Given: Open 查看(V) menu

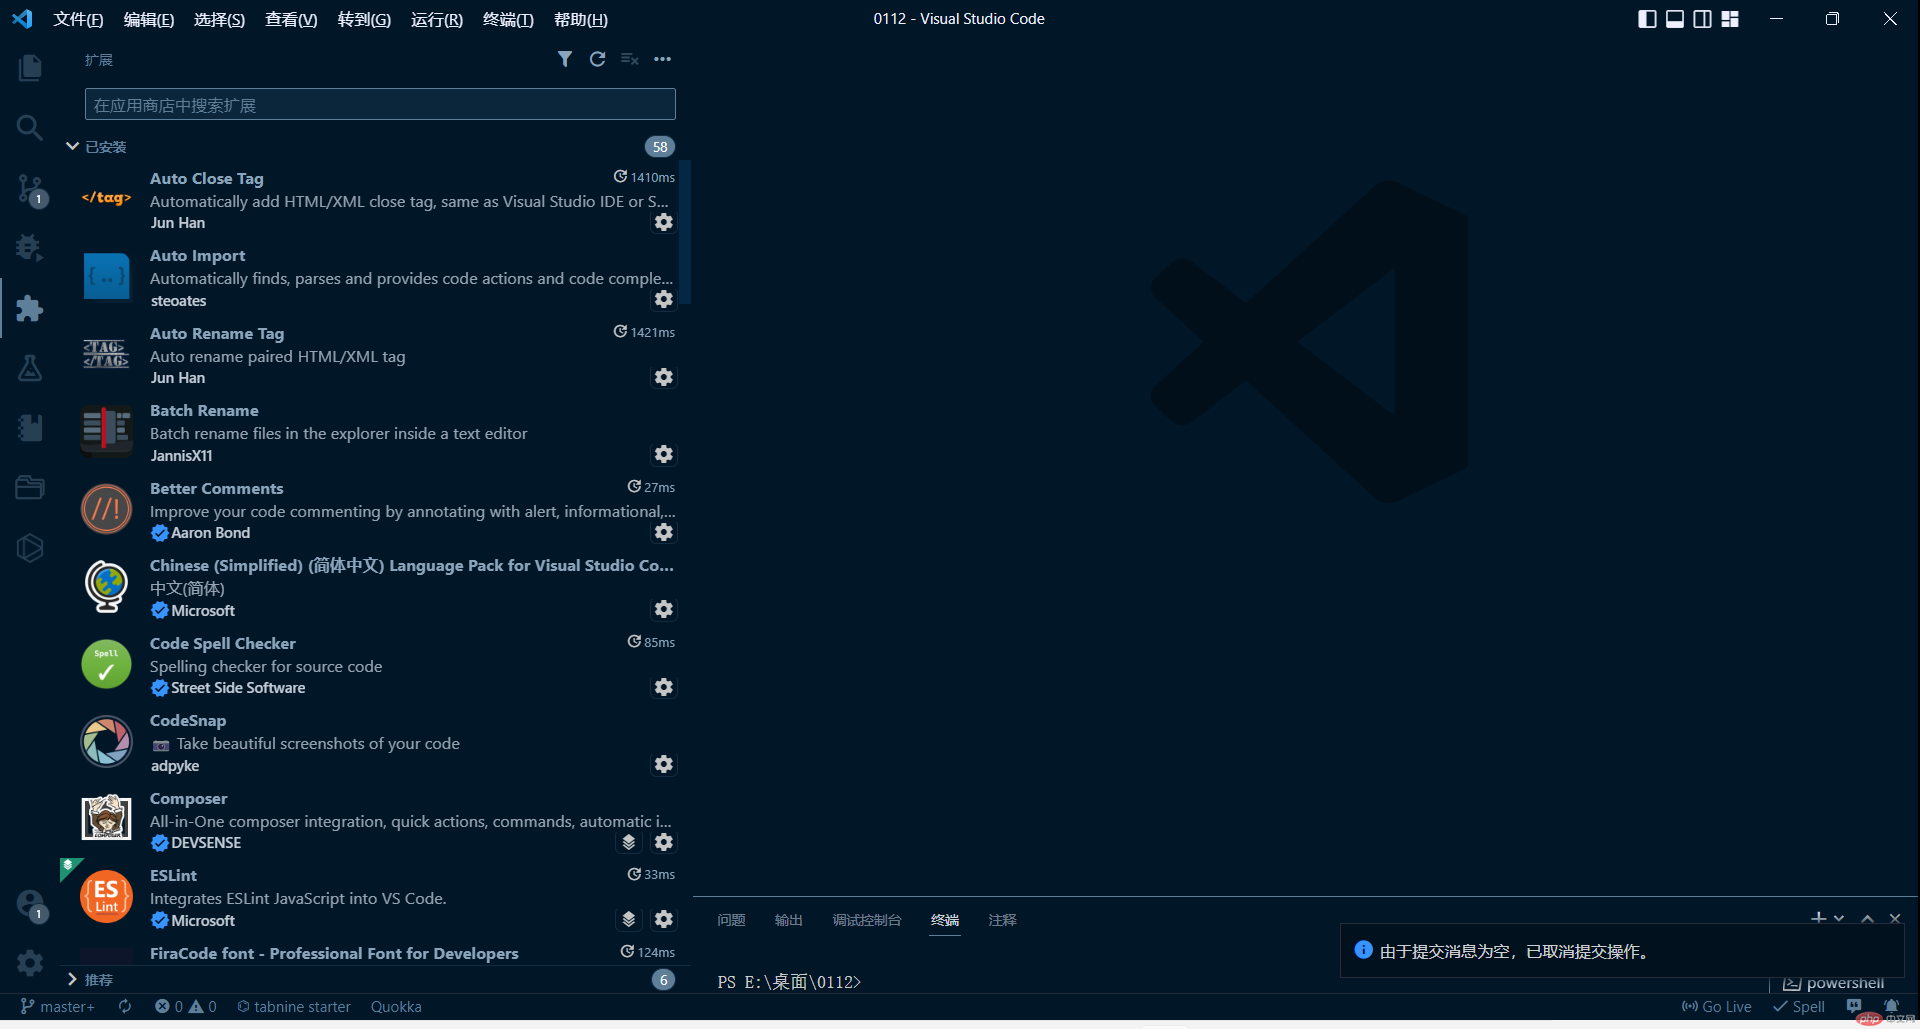Looking at the screenshot, I should [291, 19].
